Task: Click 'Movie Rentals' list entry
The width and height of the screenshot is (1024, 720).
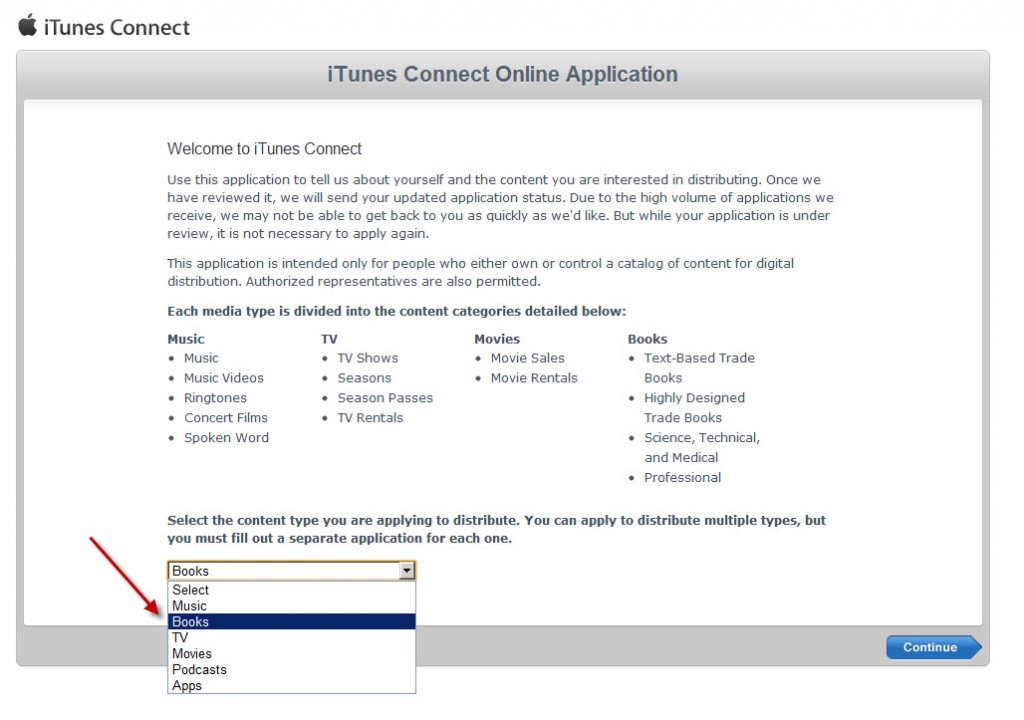Action: [534, 378]
